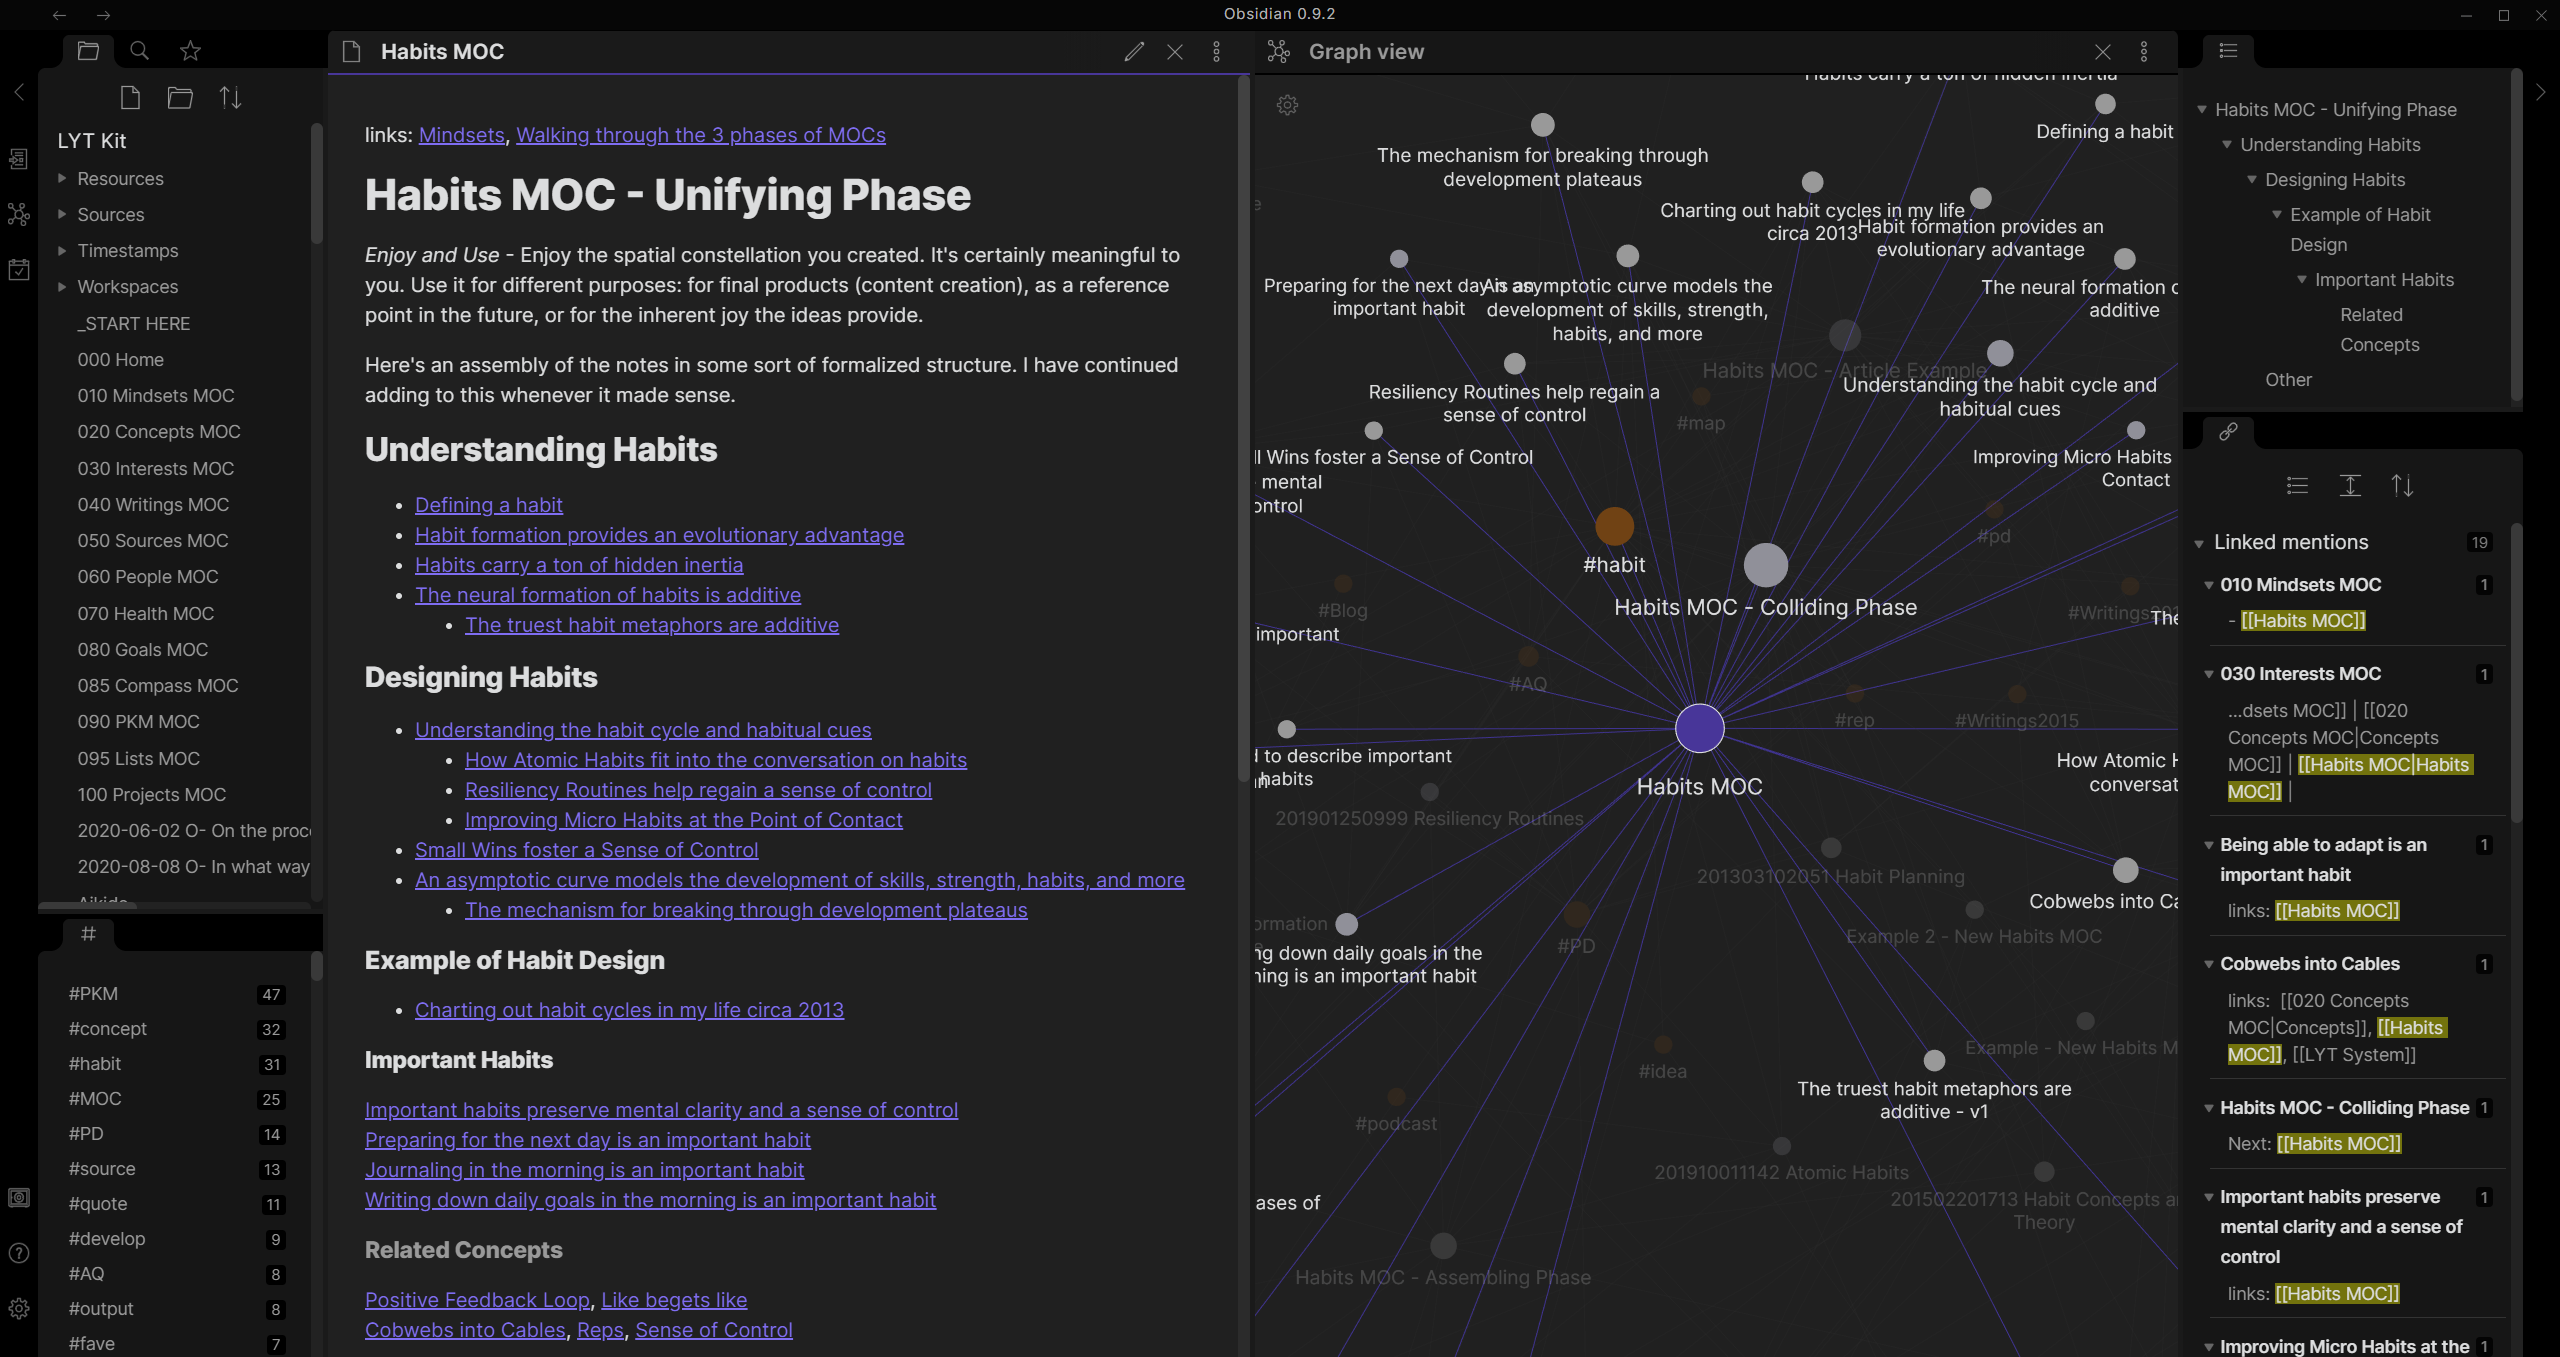Image resolution: width=2560 pixels, height=1357 pixels.
Task: Expand the Habits MOC - Unifying Phase tree
Action: click(x=2204, y=107)
